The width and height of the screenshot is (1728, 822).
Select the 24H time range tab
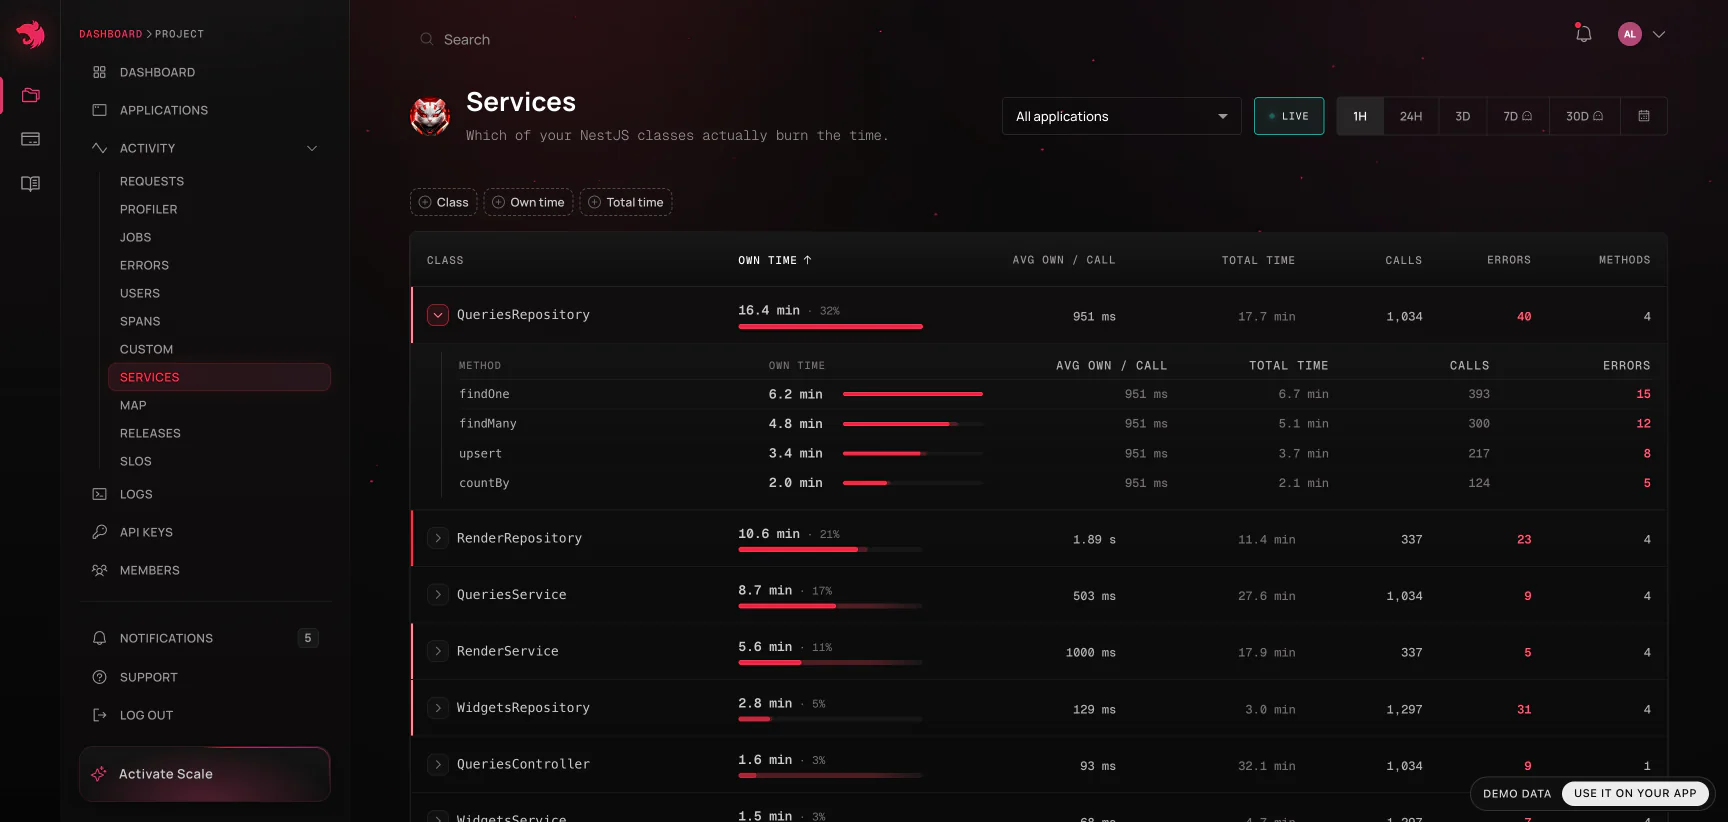click(x=1411, y=116)
